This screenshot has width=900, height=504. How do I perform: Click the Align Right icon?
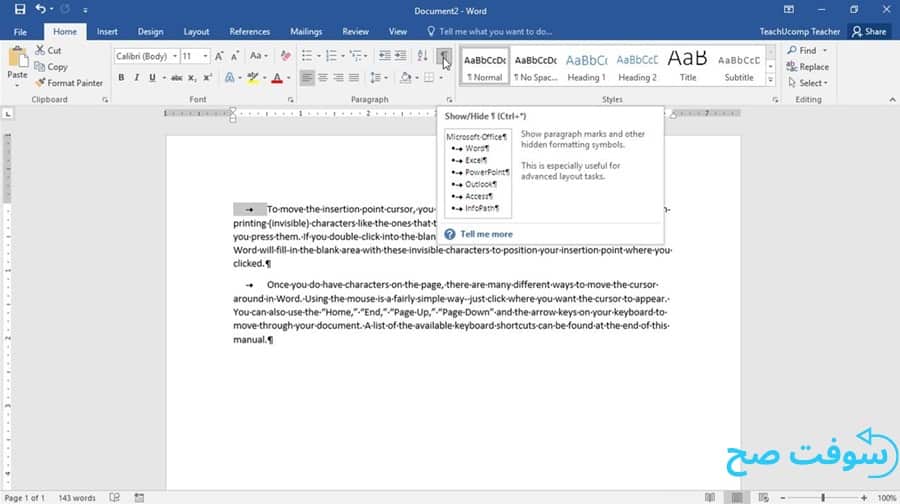339,77
